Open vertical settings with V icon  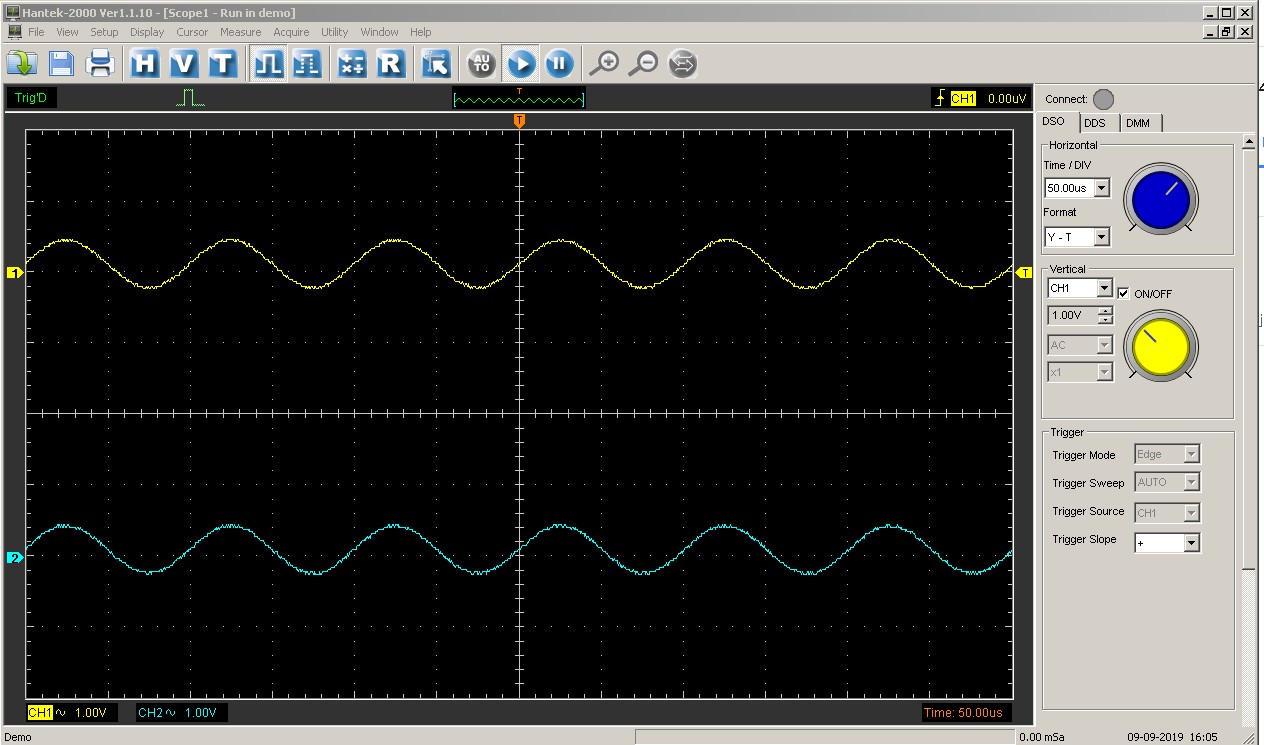coord(184,64)
